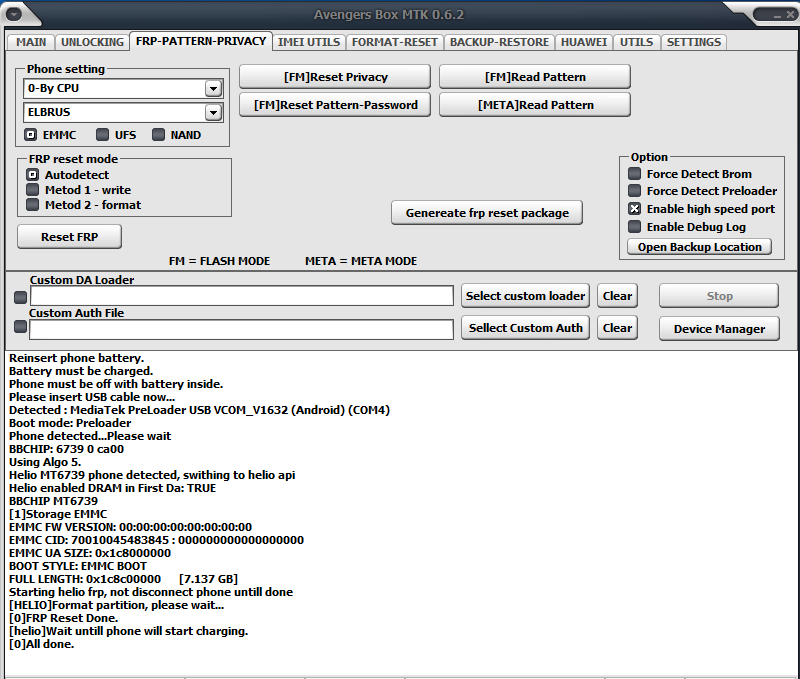Open the title bar dropdown menu icon
This screenshot has width=800, height=679.
click(x=14, y=14)
